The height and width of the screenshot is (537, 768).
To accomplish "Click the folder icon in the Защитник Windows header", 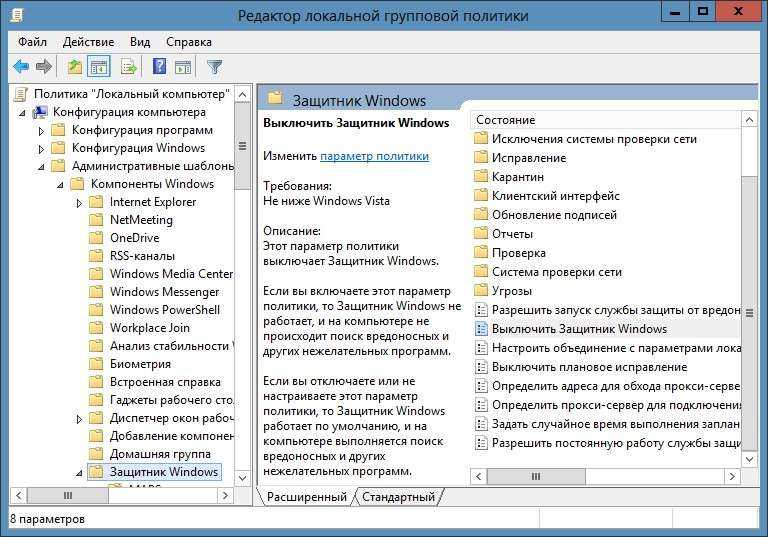I will pyautogui.click(x=275, y=98).
